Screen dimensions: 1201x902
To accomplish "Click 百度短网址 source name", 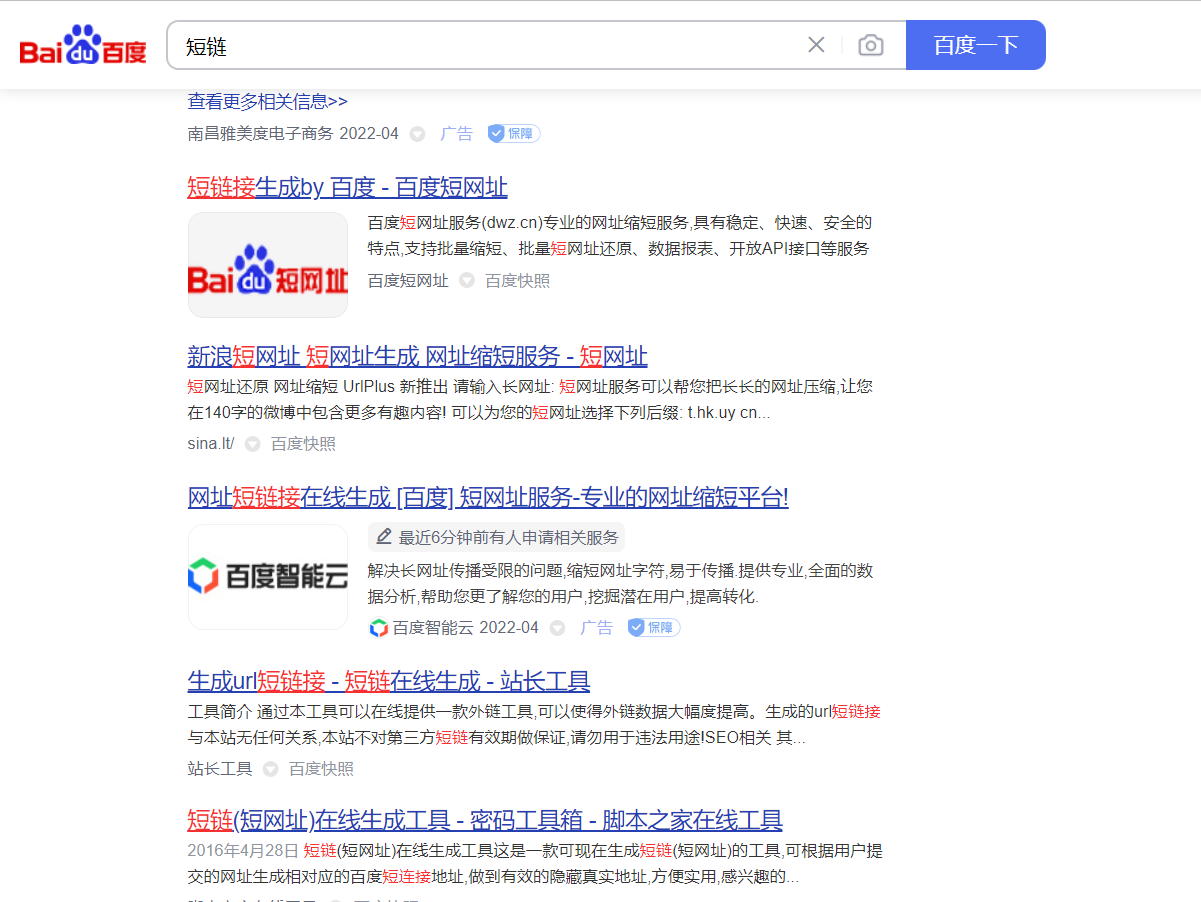I will pyautogui.click(x=408, y=281).
